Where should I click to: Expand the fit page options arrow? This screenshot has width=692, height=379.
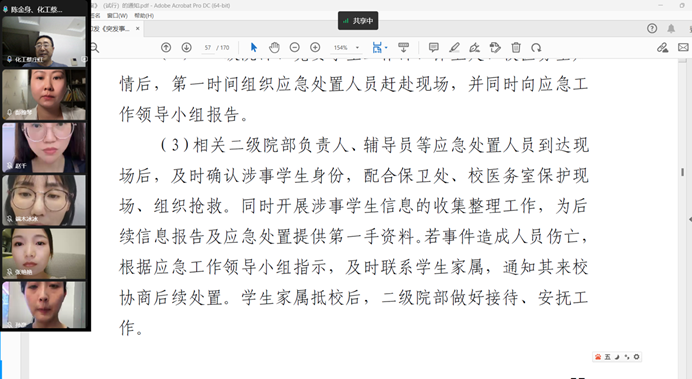pyautogui.click(x=386, y=48)
